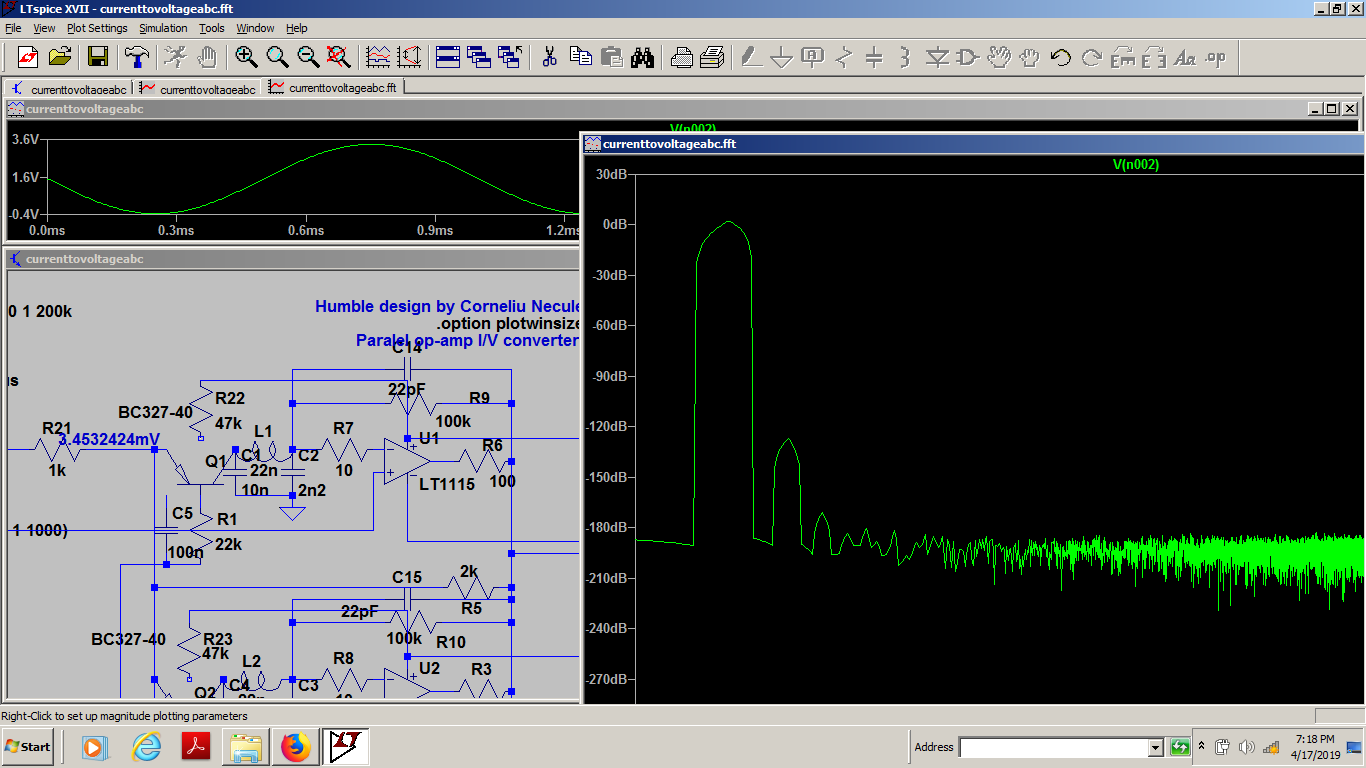
Task: Click the 3.6V axis label in waveform window
Action: tap(26, 139)
